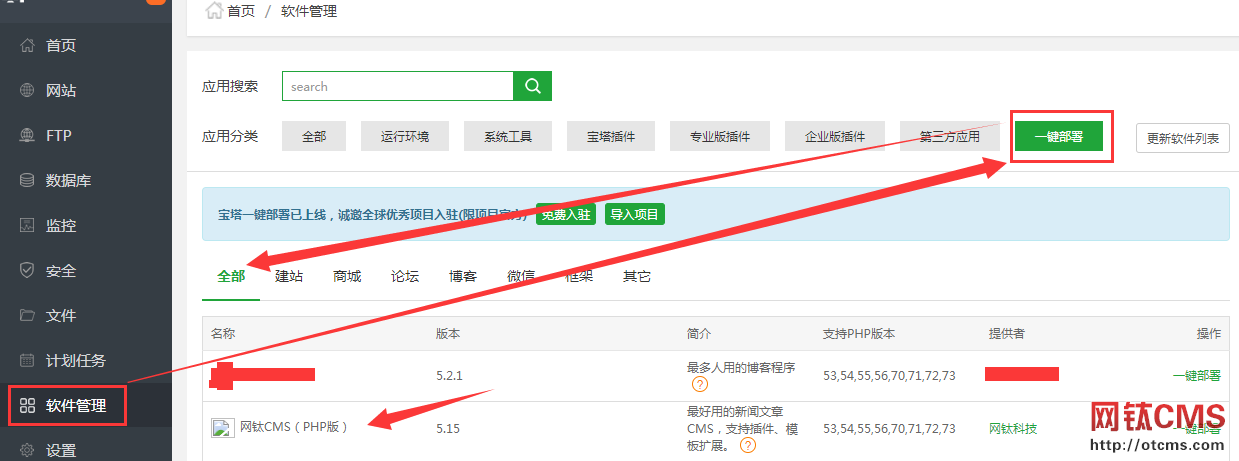Viewport: 1239px width, 461px height.
Task: Click the gear icon beside 设置
Action: pos(28,450)
